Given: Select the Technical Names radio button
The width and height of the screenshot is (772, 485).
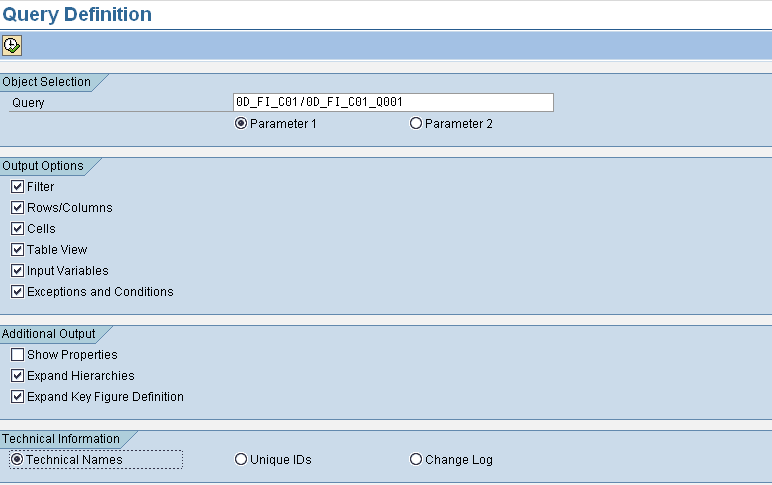Looking at the screenshot, I should (16, 460).
